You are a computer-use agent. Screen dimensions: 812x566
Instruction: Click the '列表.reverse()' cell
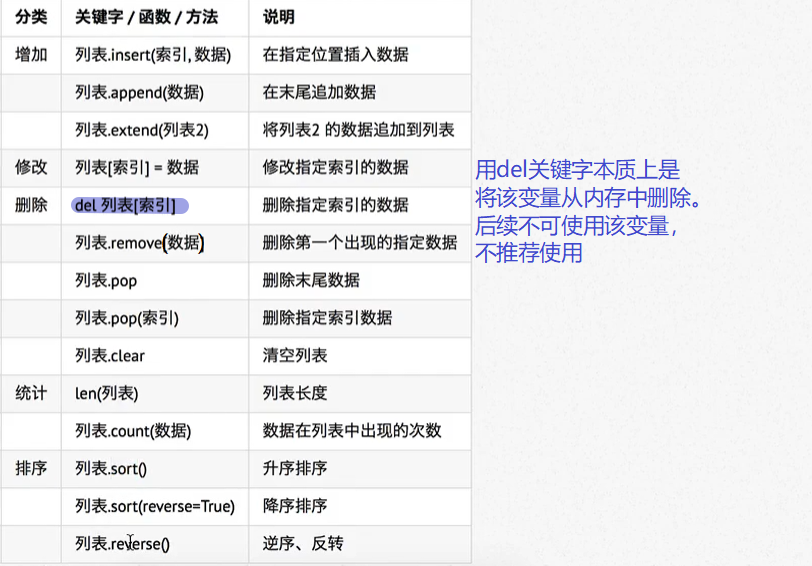pos(122,543)
